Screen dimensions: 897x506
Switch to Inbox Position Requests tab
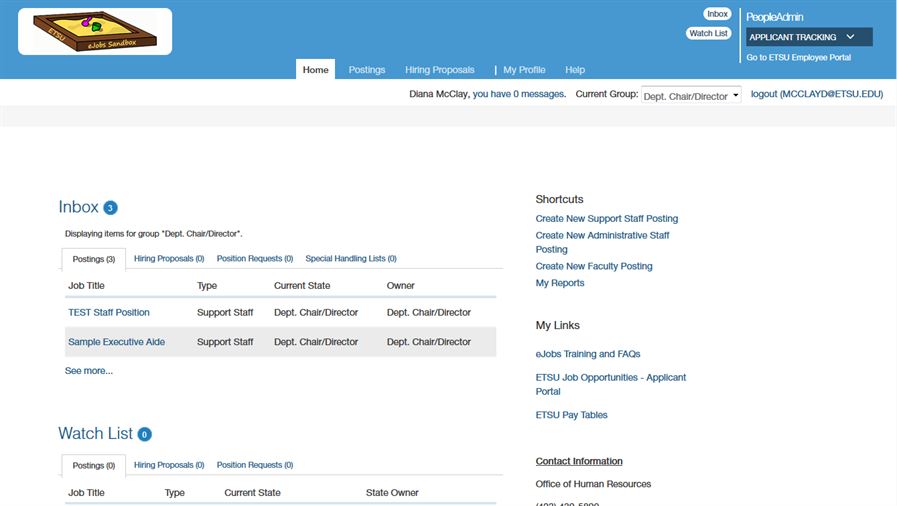255,258
